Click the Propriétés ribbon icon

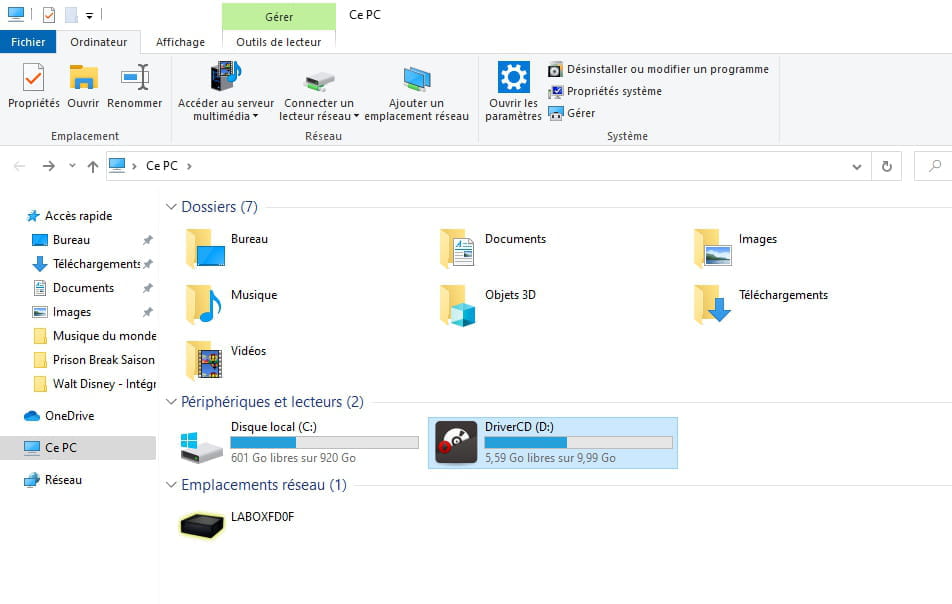tap(33, 78)
